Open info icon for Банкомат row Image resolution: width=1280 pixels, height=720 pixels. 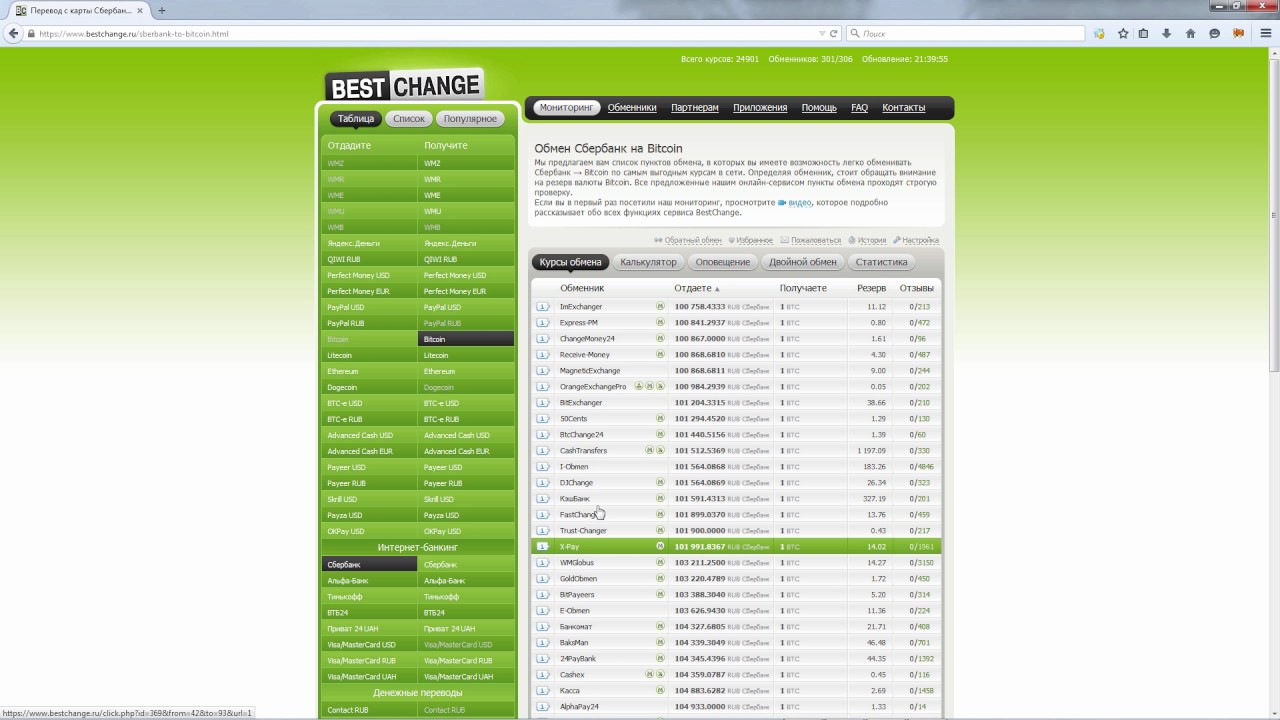[x=543, y=627]
